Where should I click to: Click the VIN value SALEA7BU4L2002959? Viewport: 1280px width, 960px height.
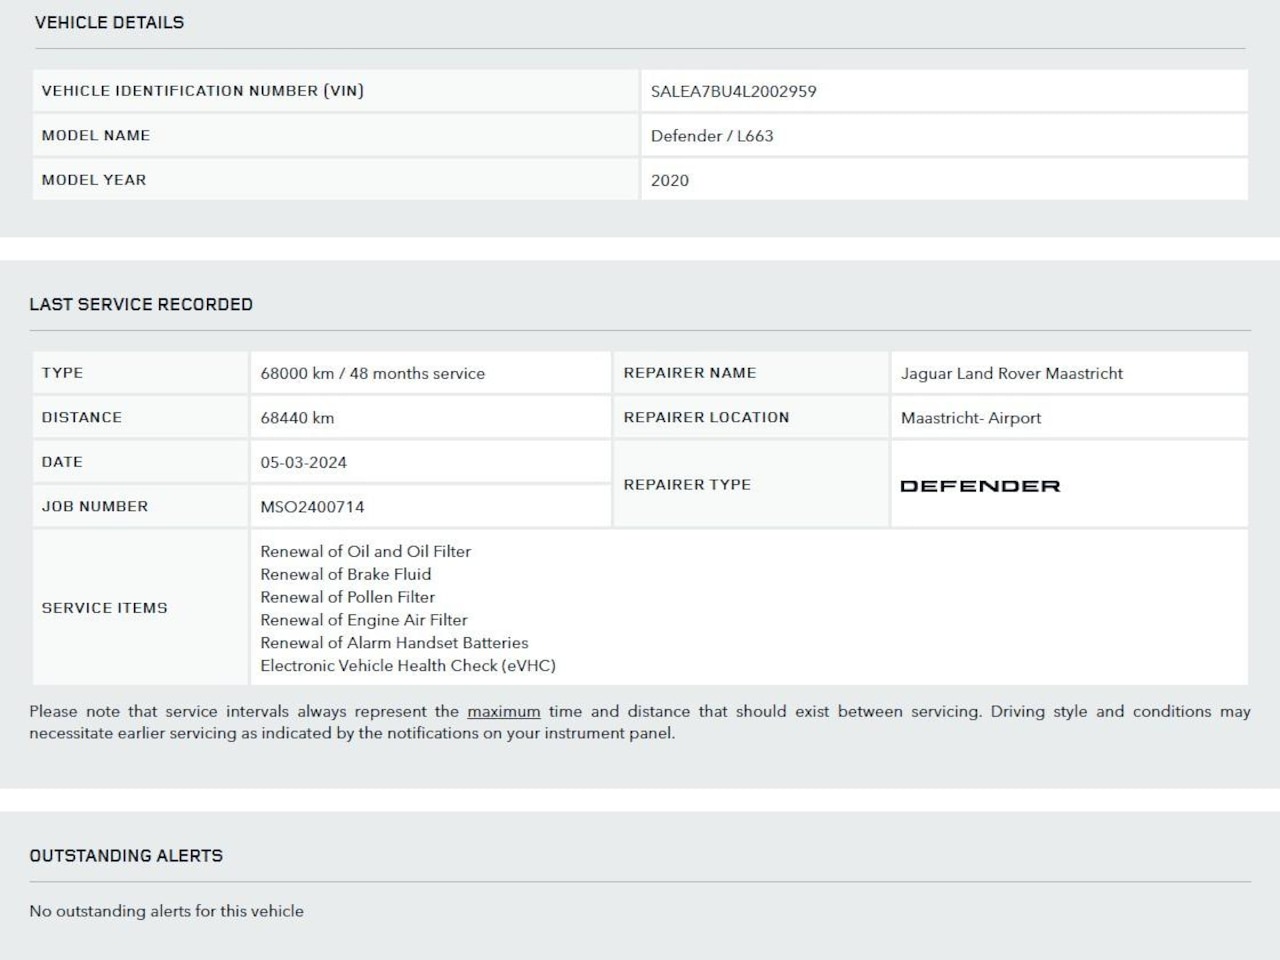[733, 91]
